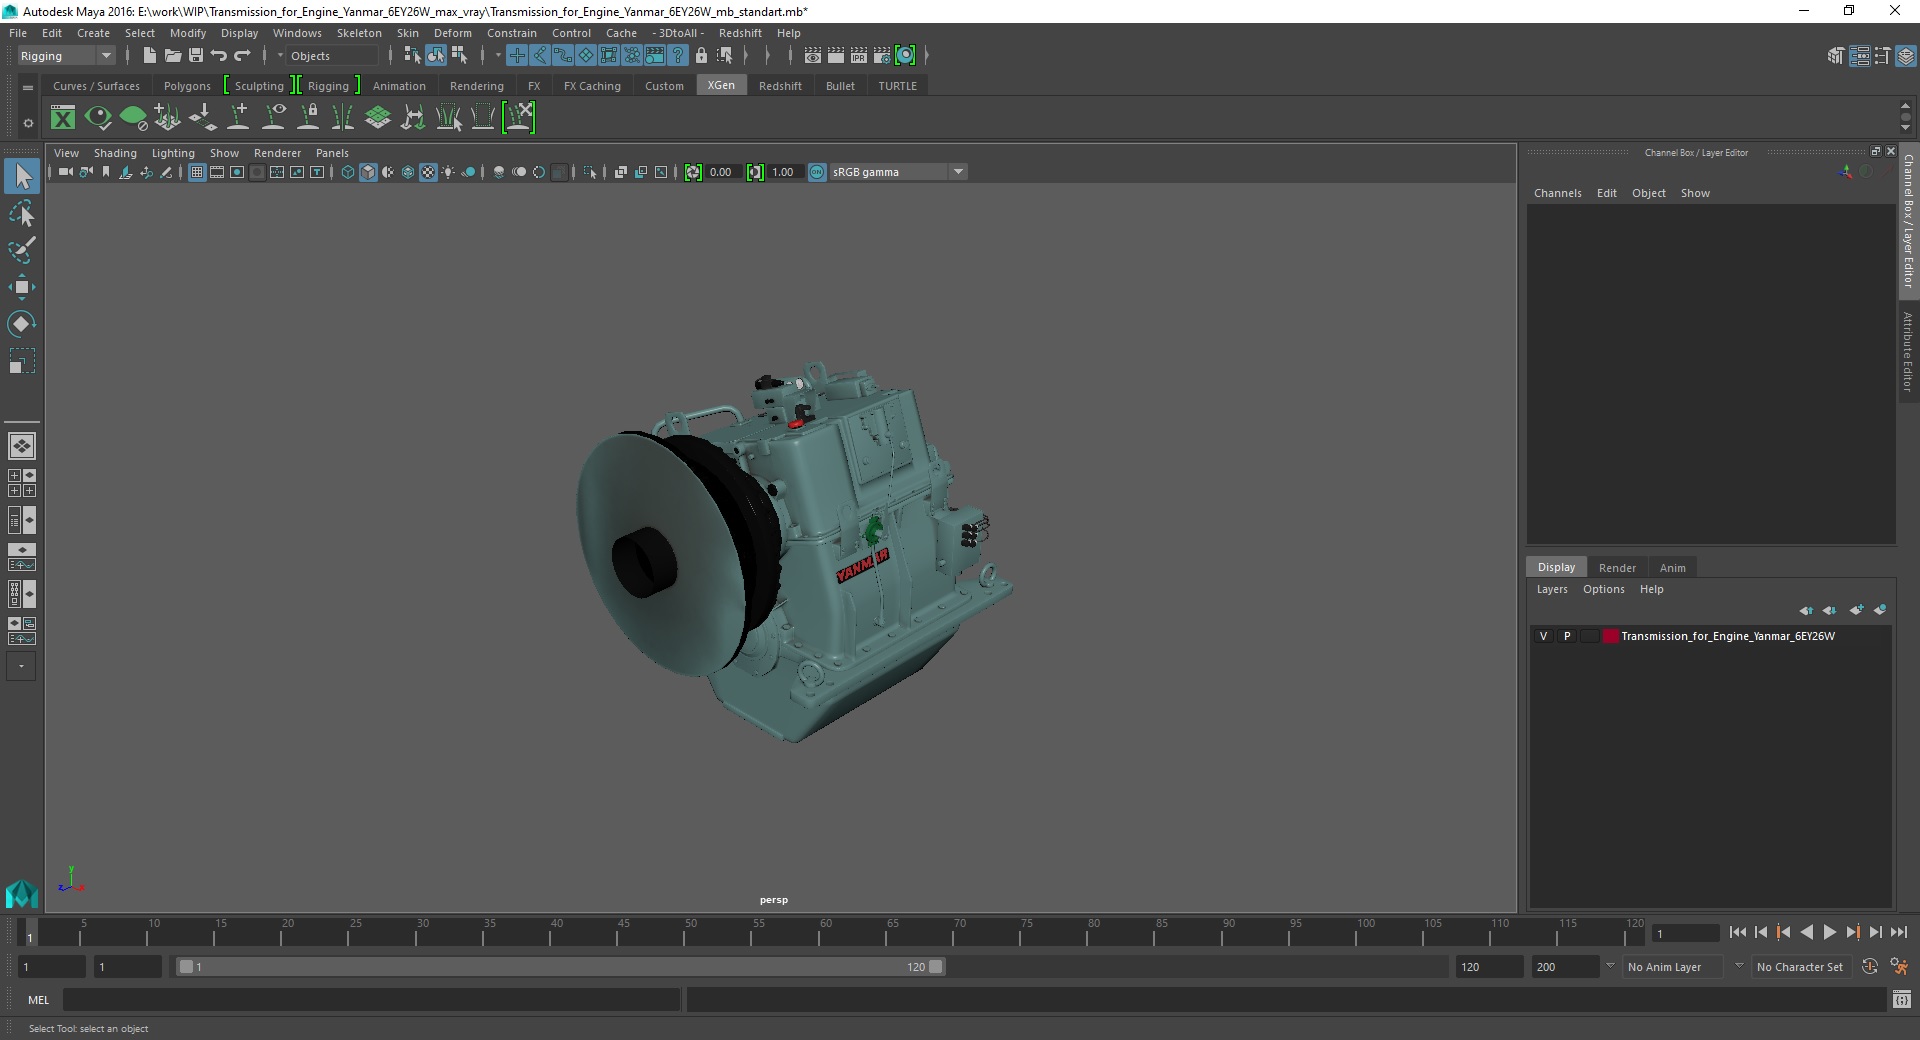Viewport: 1920px width, 1040px height.
Task: Open Channels menu in Channel Box
Action: (1557, 193)
